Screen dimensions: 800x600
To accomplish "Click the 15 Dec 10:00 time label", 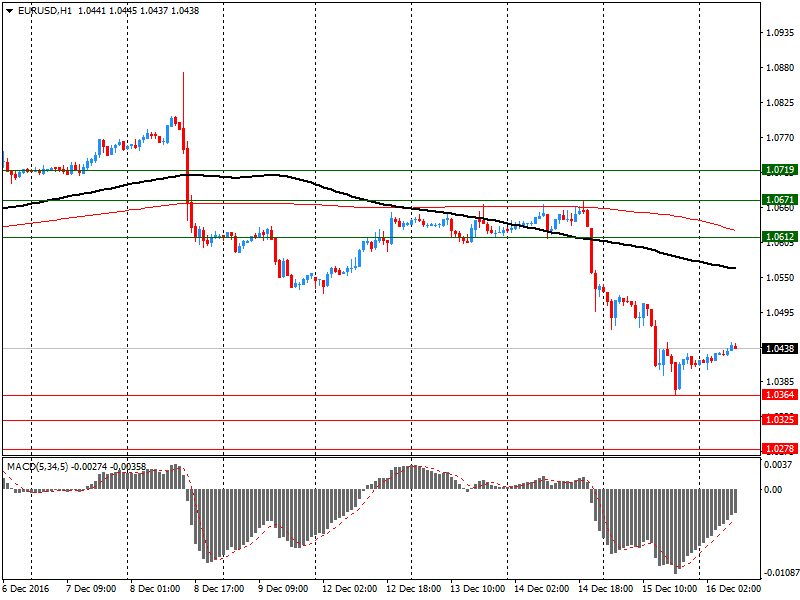I will (669, 589).
